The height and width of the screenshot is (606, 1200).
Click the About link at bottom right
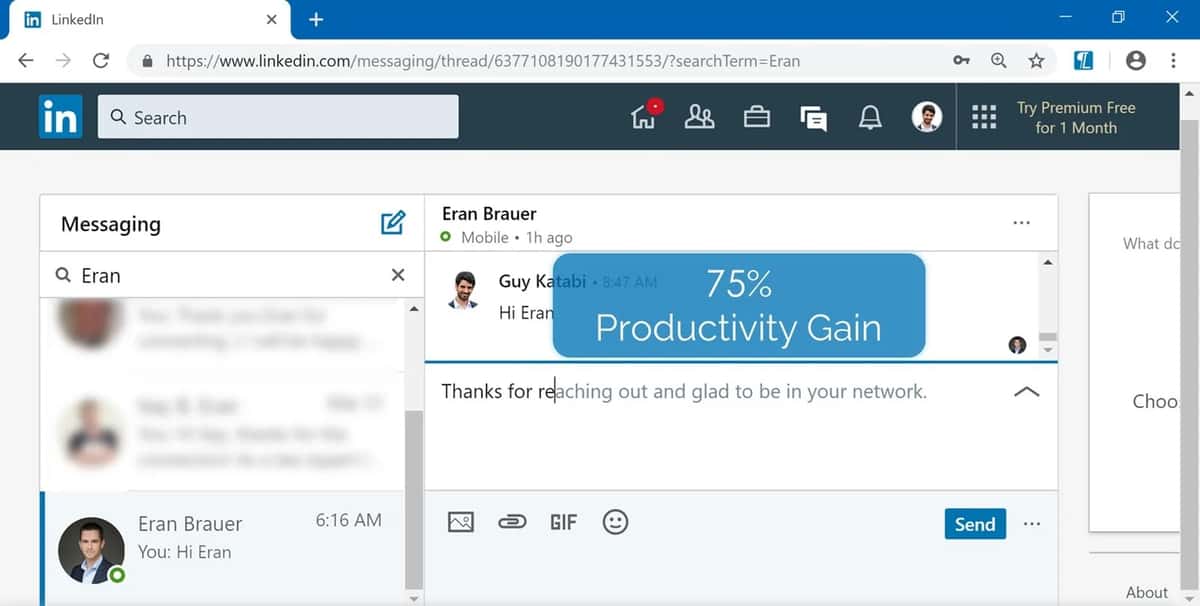(1147, 592)
